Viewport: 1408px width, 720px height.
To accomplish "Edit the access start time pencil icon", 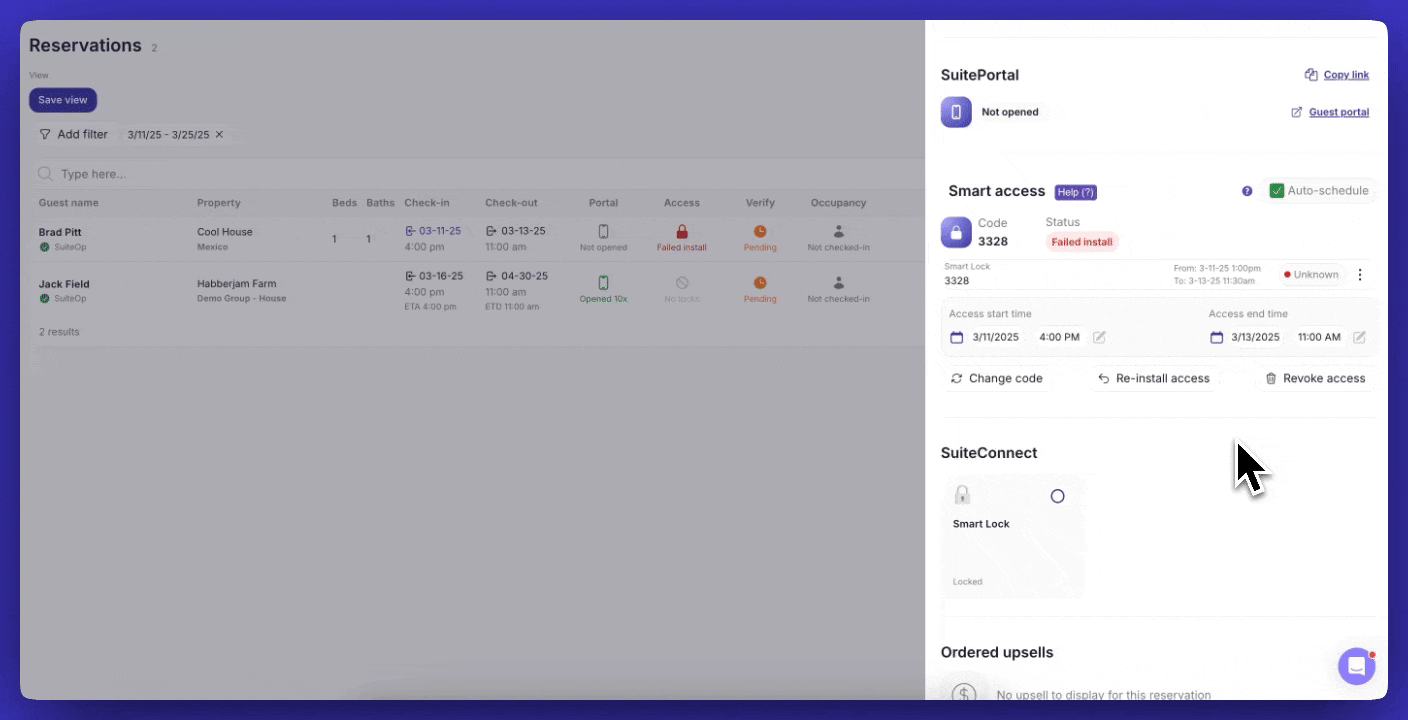I will (1099, 338).
